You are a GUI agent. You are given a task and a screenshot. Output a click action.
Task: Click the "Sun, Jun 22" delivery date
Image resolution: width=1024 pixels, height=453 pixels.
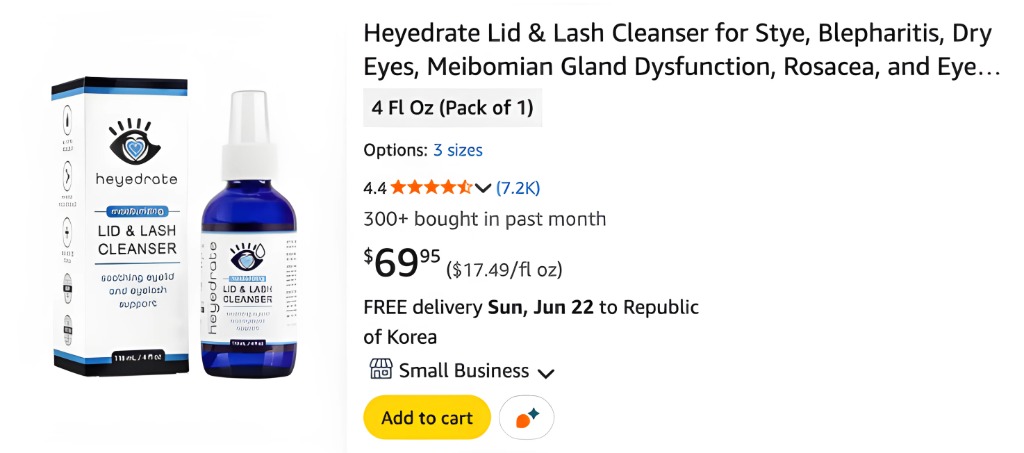pyautogui.click(x=540, y=307)
